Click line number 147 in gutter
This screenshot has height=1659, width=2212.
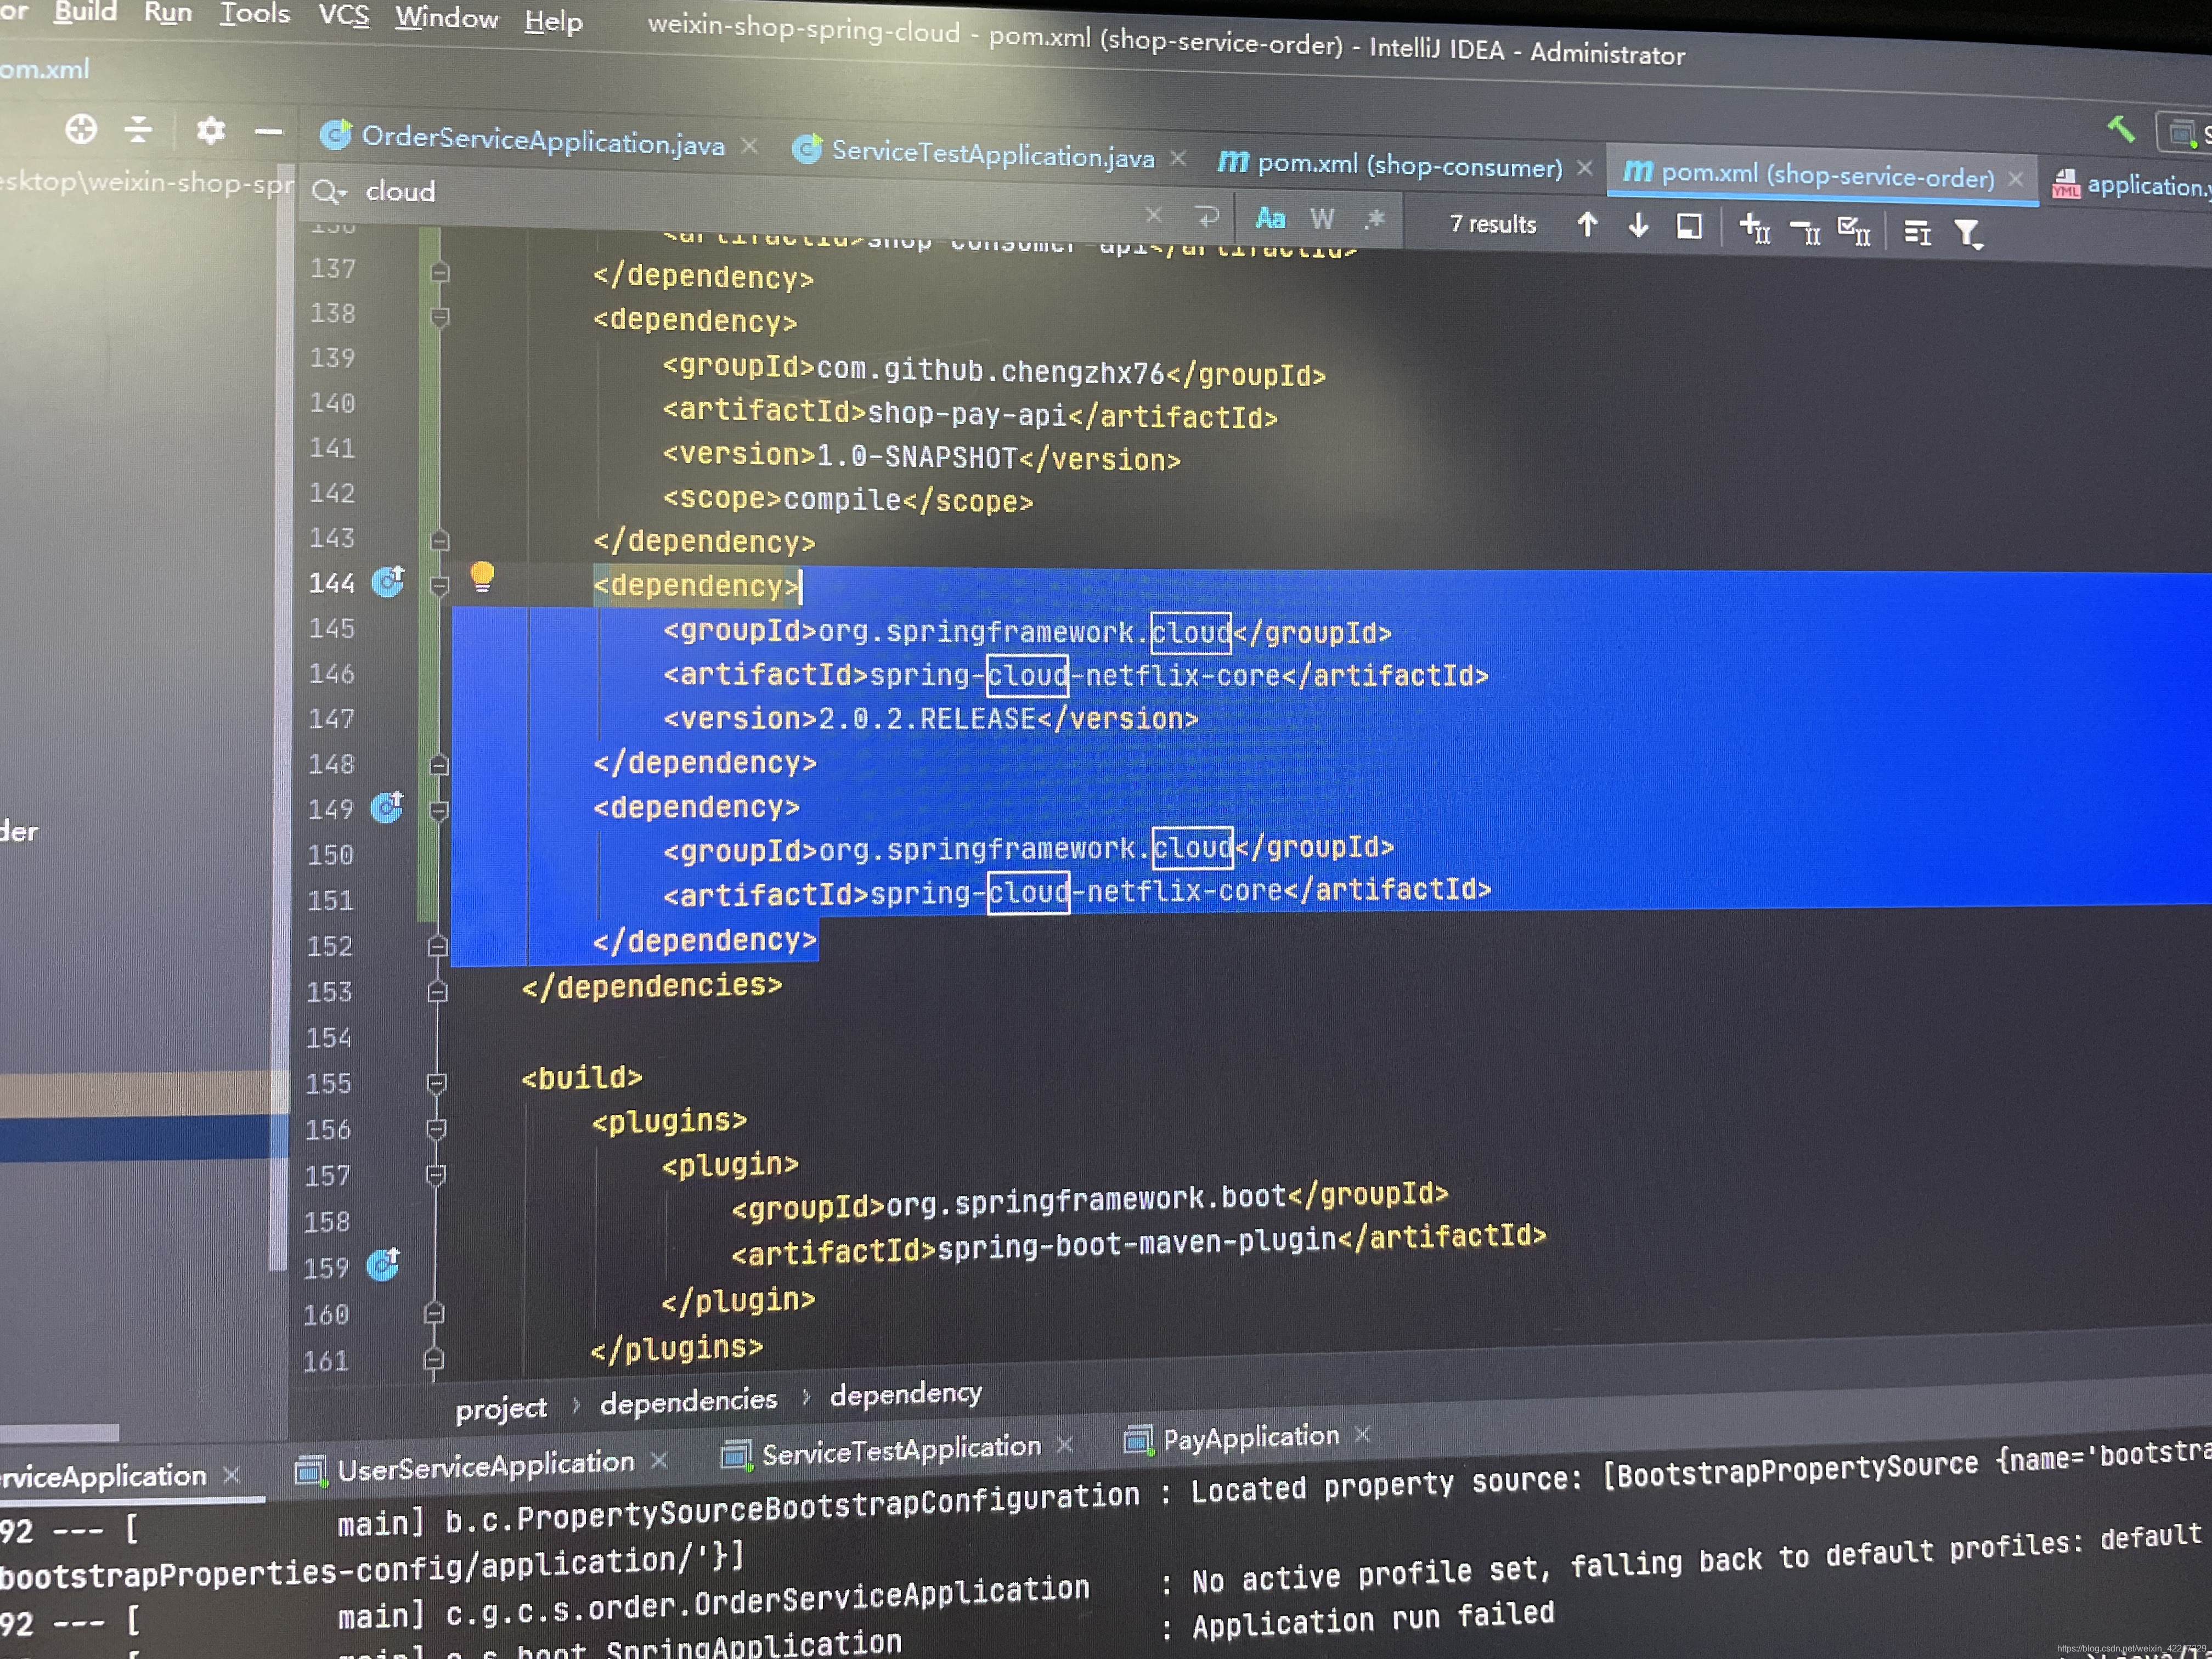[x=331, y=719]
